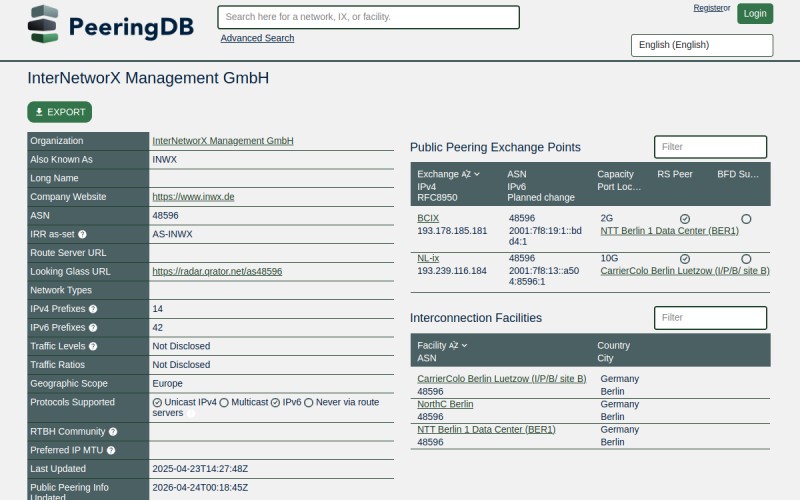Image resolution: width=800 pixels, height=500 pixels.
Task: Click the Country column header
Action: click(613, 345)
